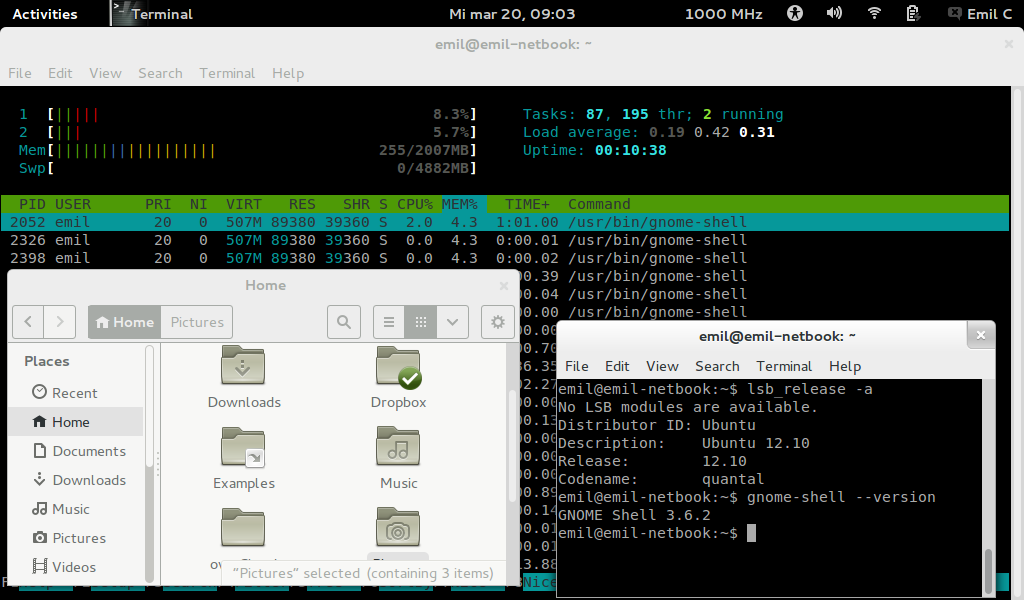Switch Files to grid icon view
The height and width of the screenshot is (600, 1024).
[421, 322]
